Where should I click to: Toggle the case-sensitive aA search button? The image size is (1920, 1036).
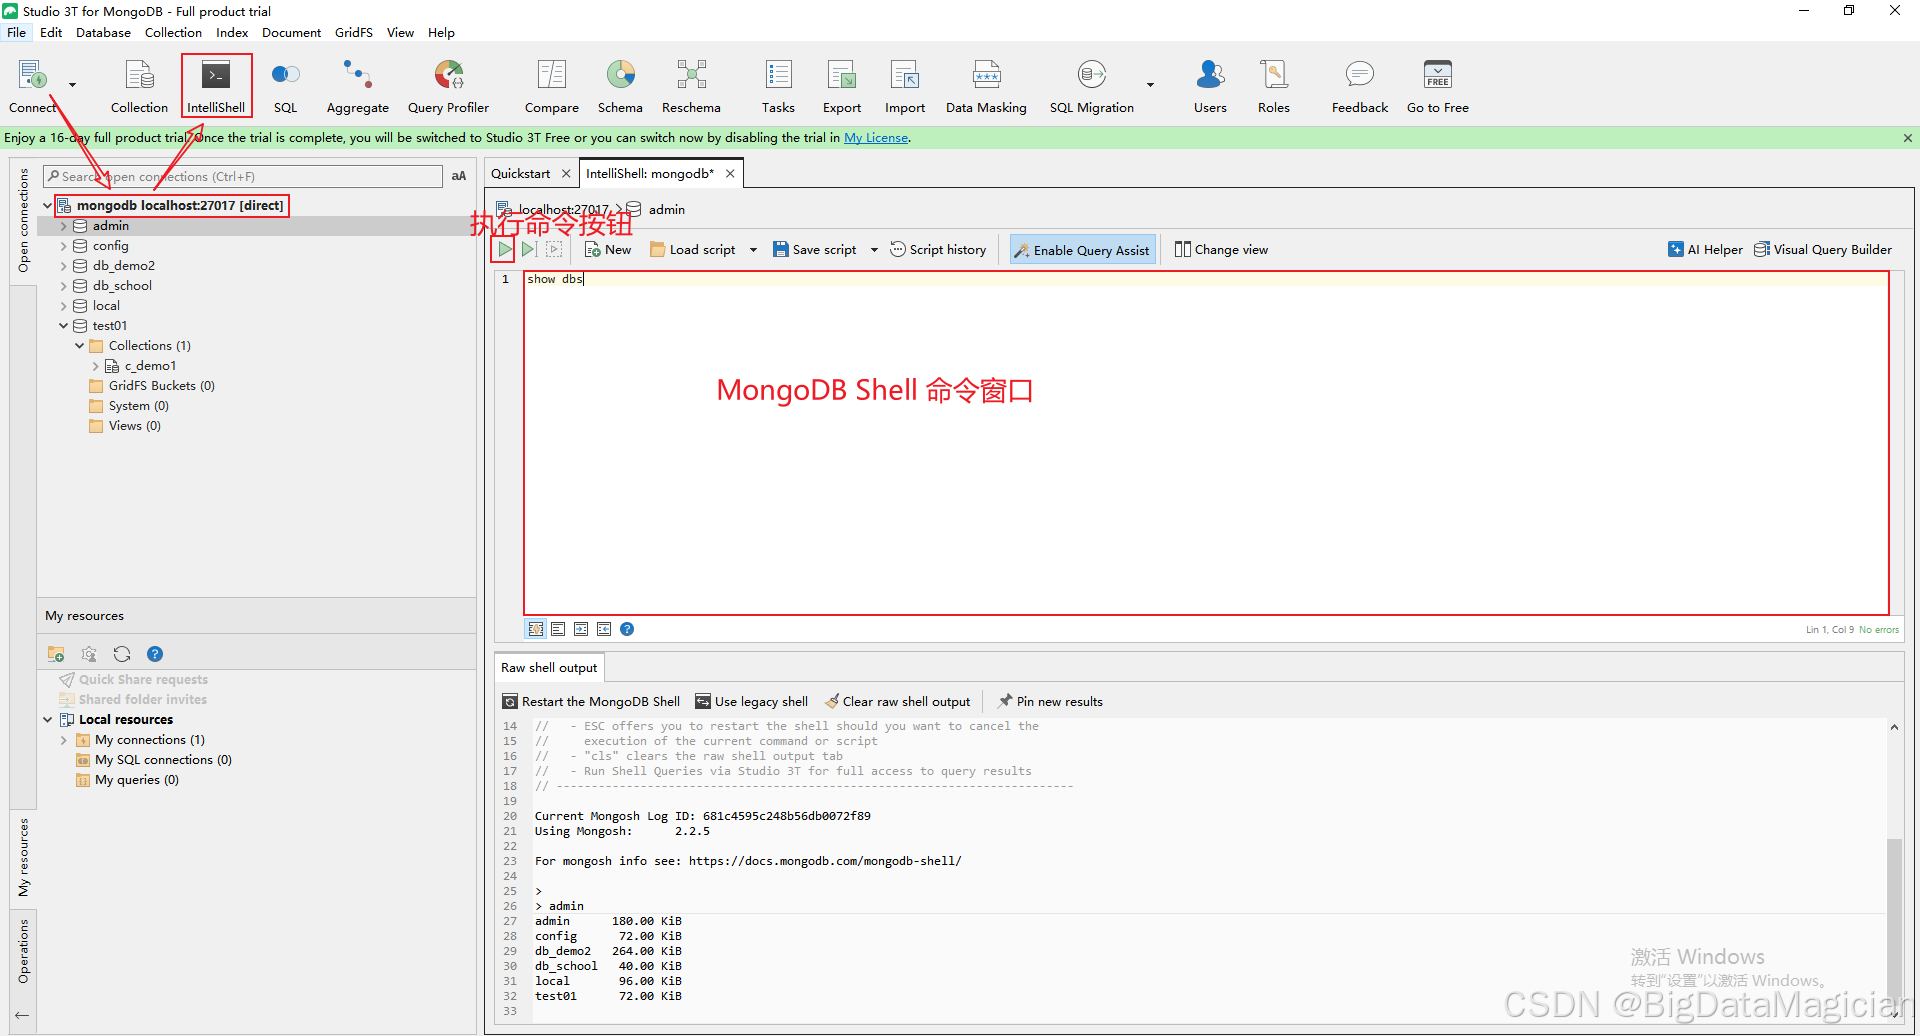coord(459,176)
